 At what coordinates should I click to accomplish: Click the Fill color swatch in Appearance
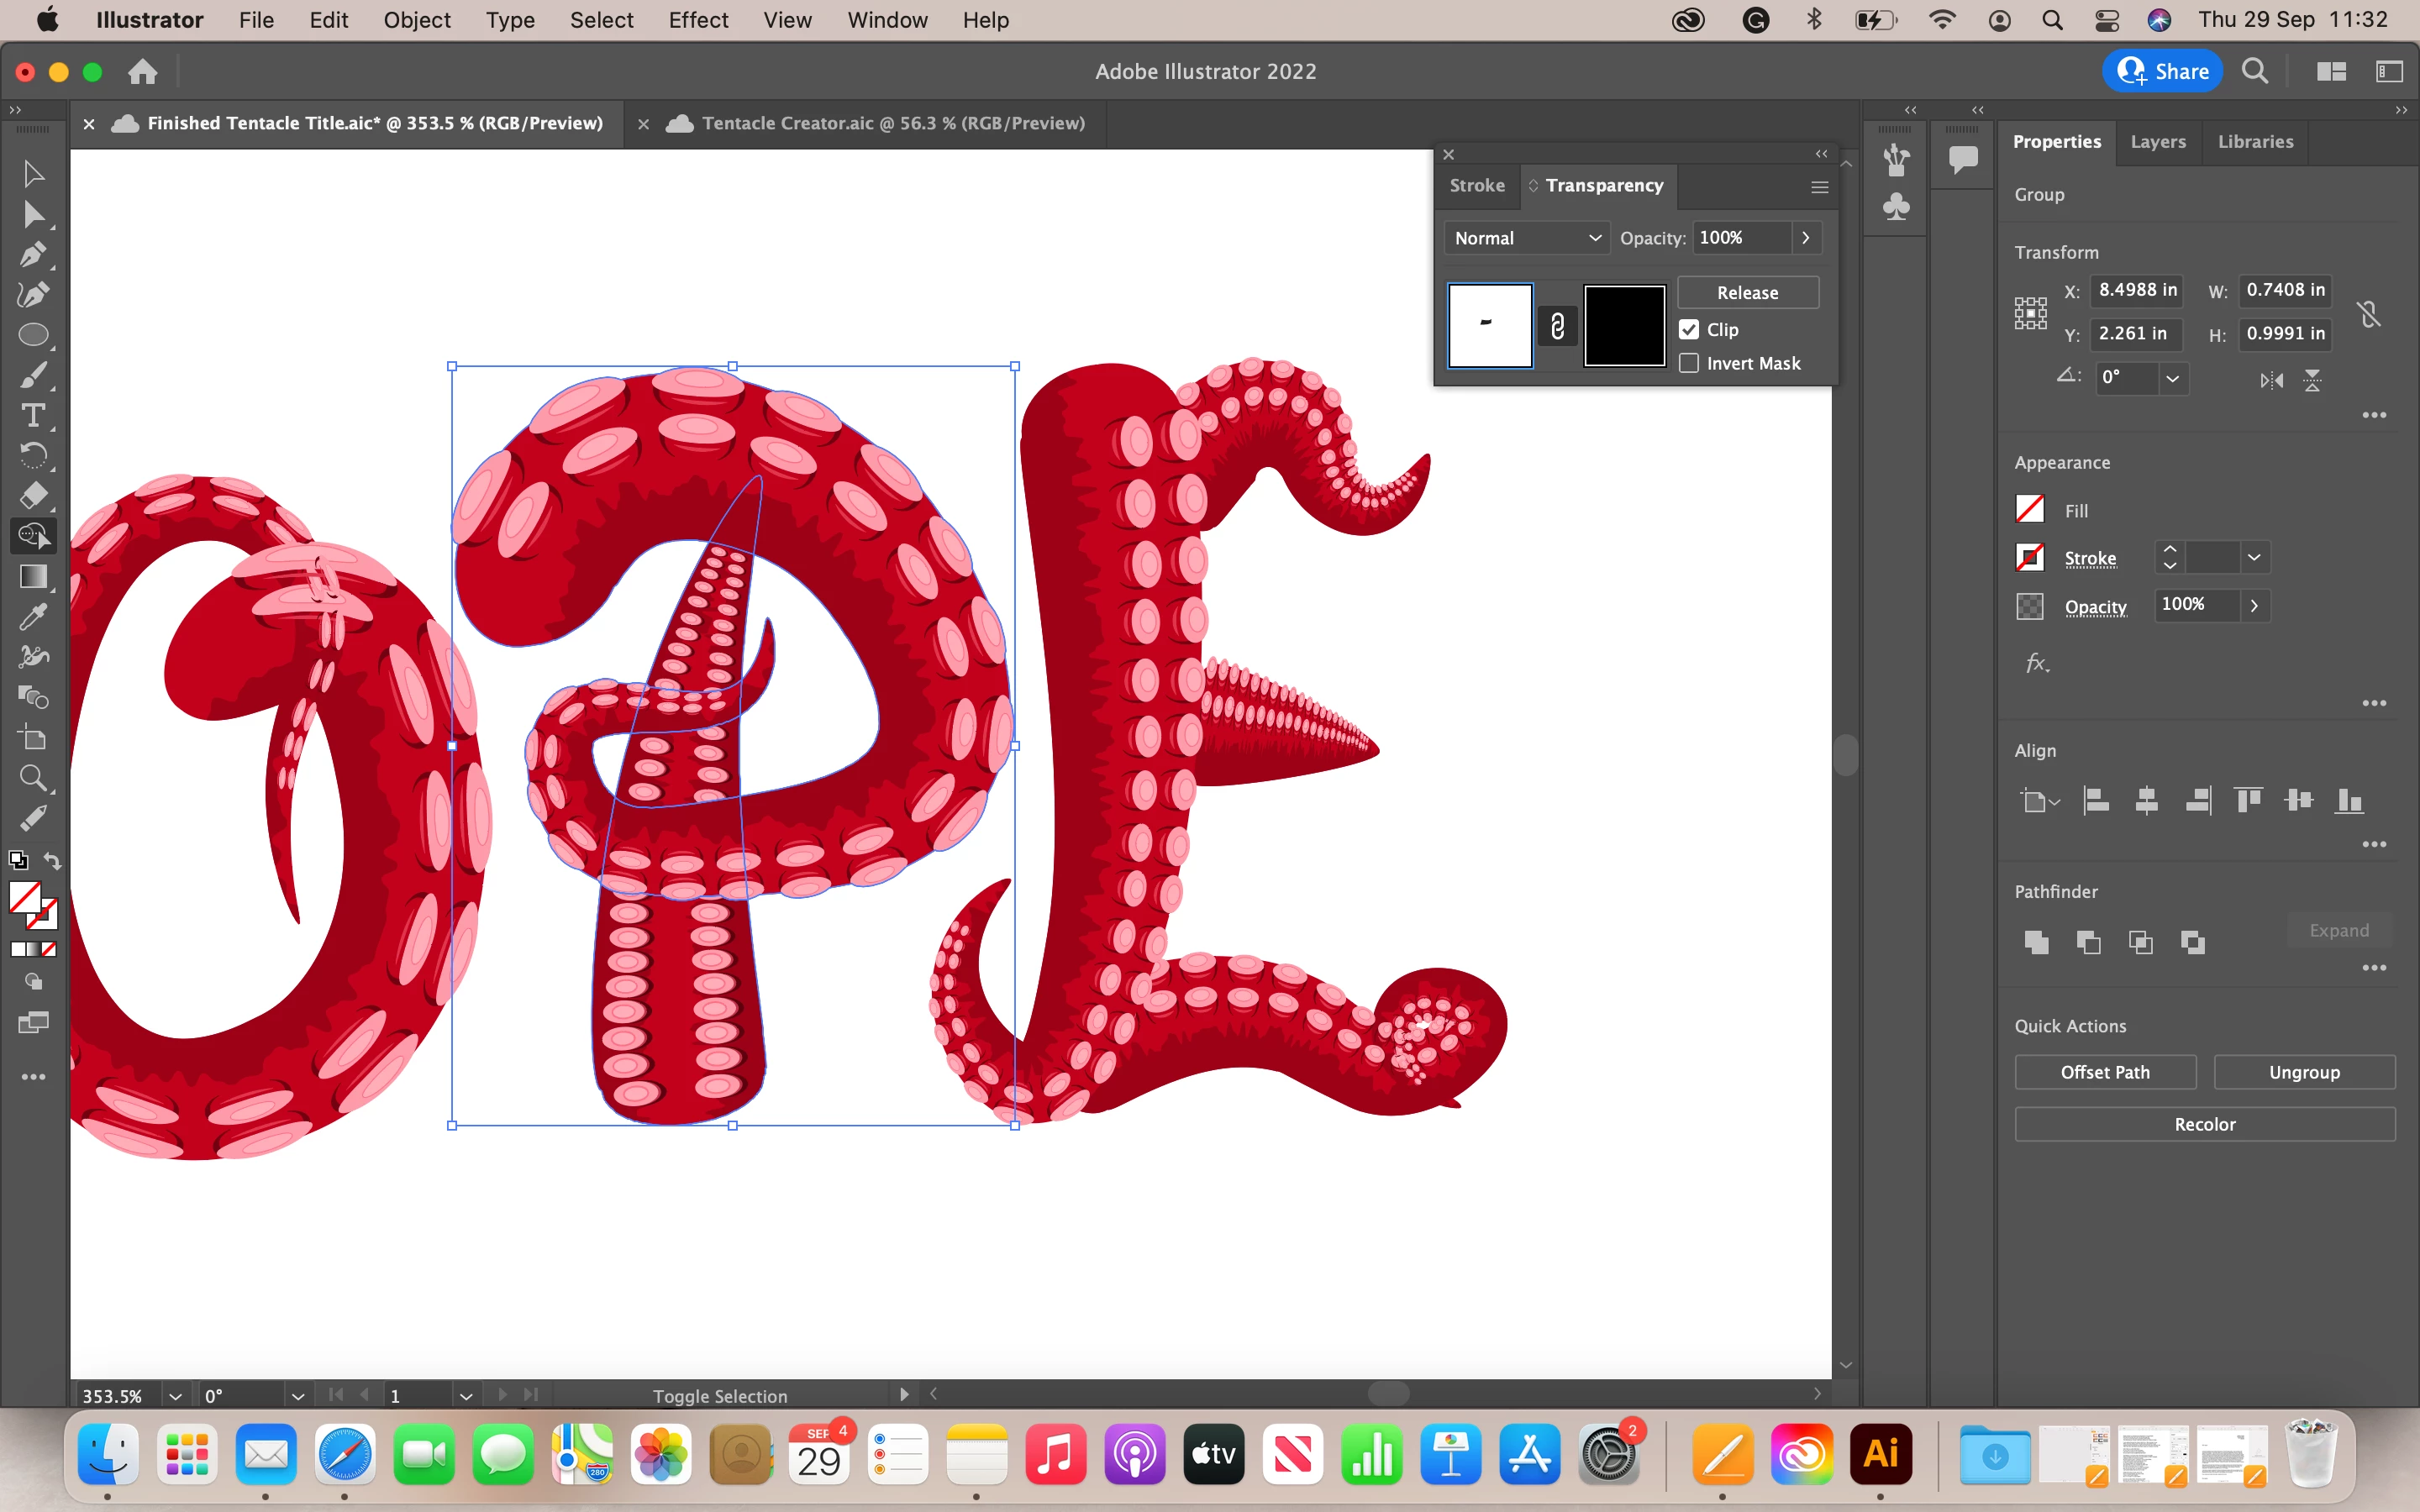click(2029, 510)
